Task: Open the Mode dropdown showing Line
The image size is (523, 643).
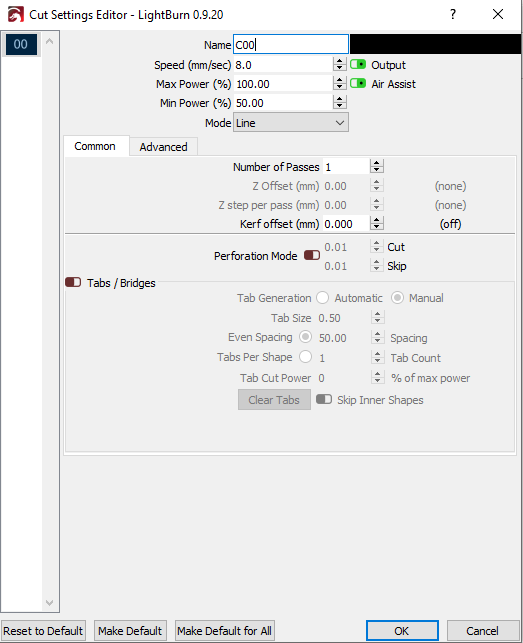Action: (x=291, y=123)
